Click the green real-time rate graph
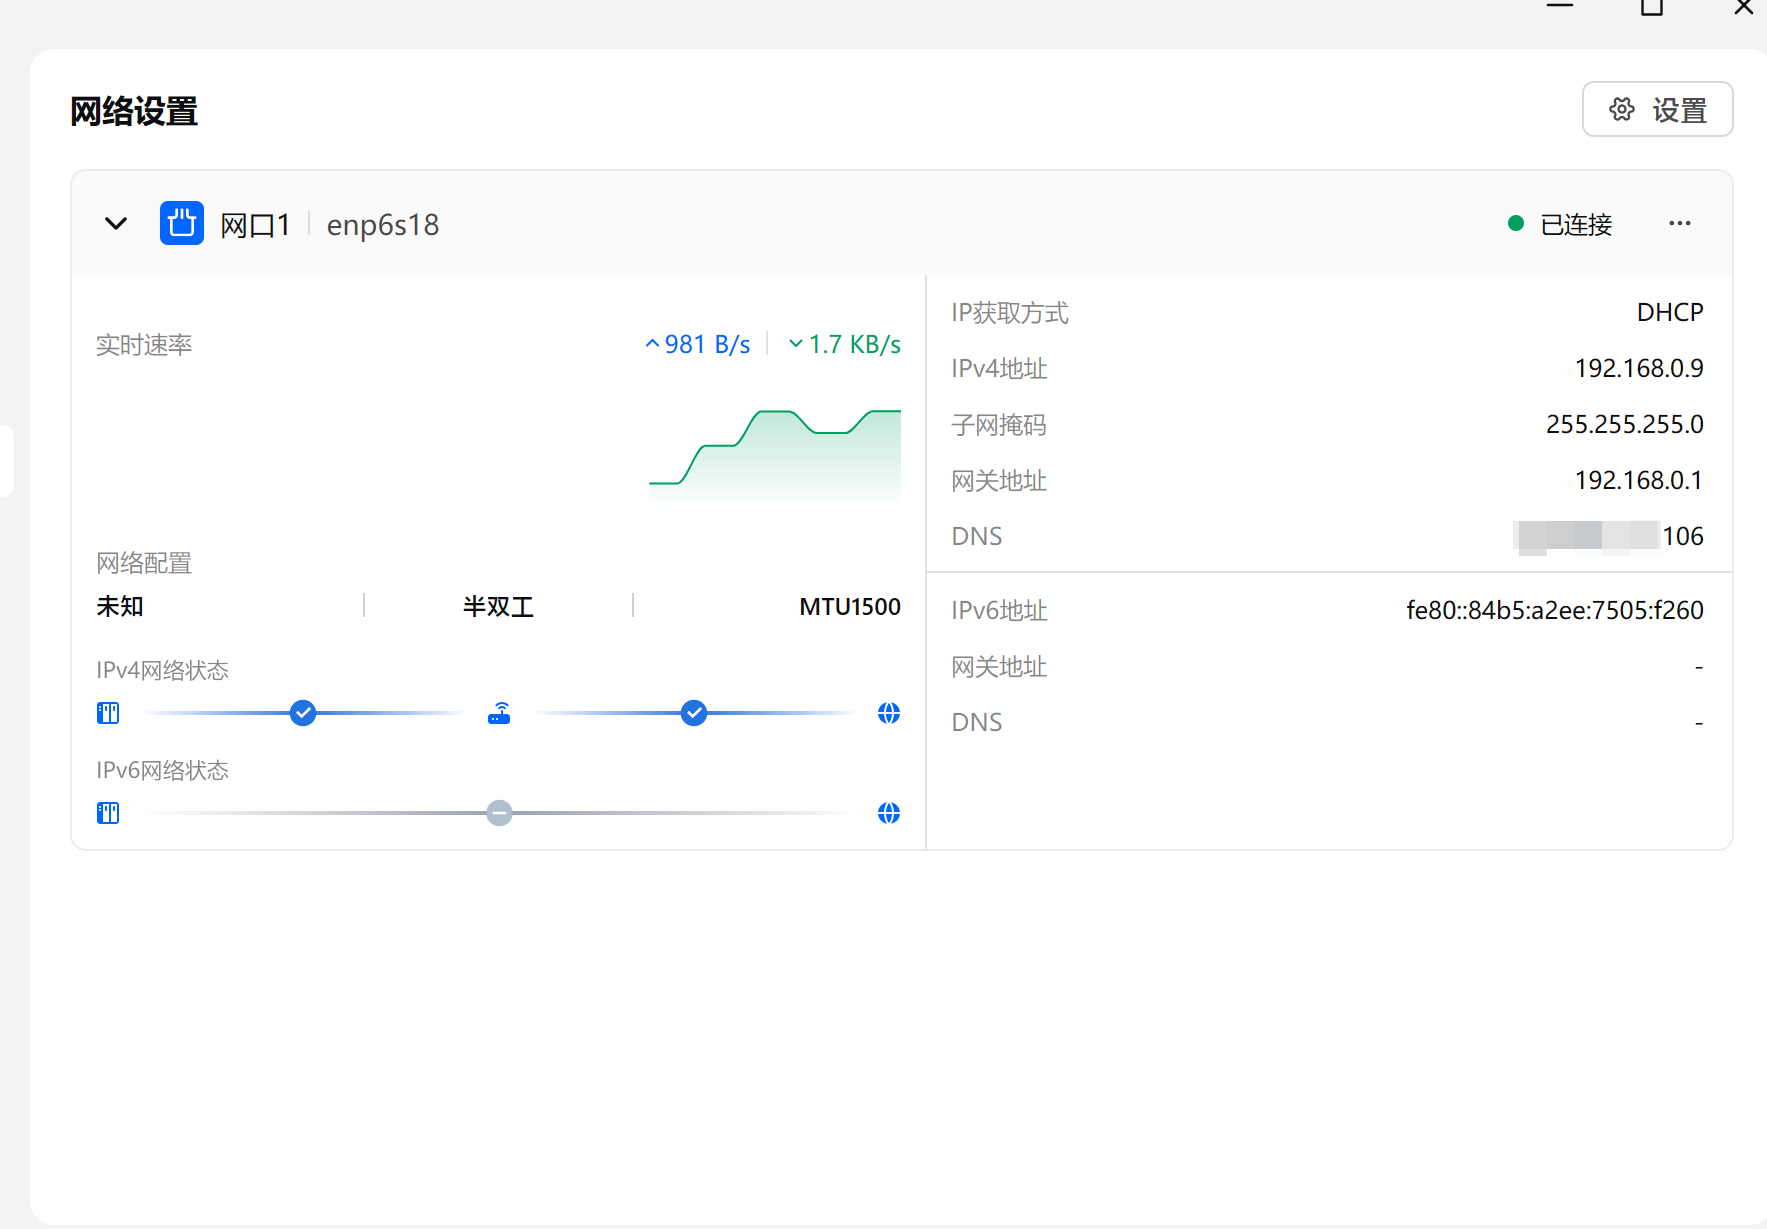The width and height of the screenshot is (1767, 1229). [x=775, y=455]
